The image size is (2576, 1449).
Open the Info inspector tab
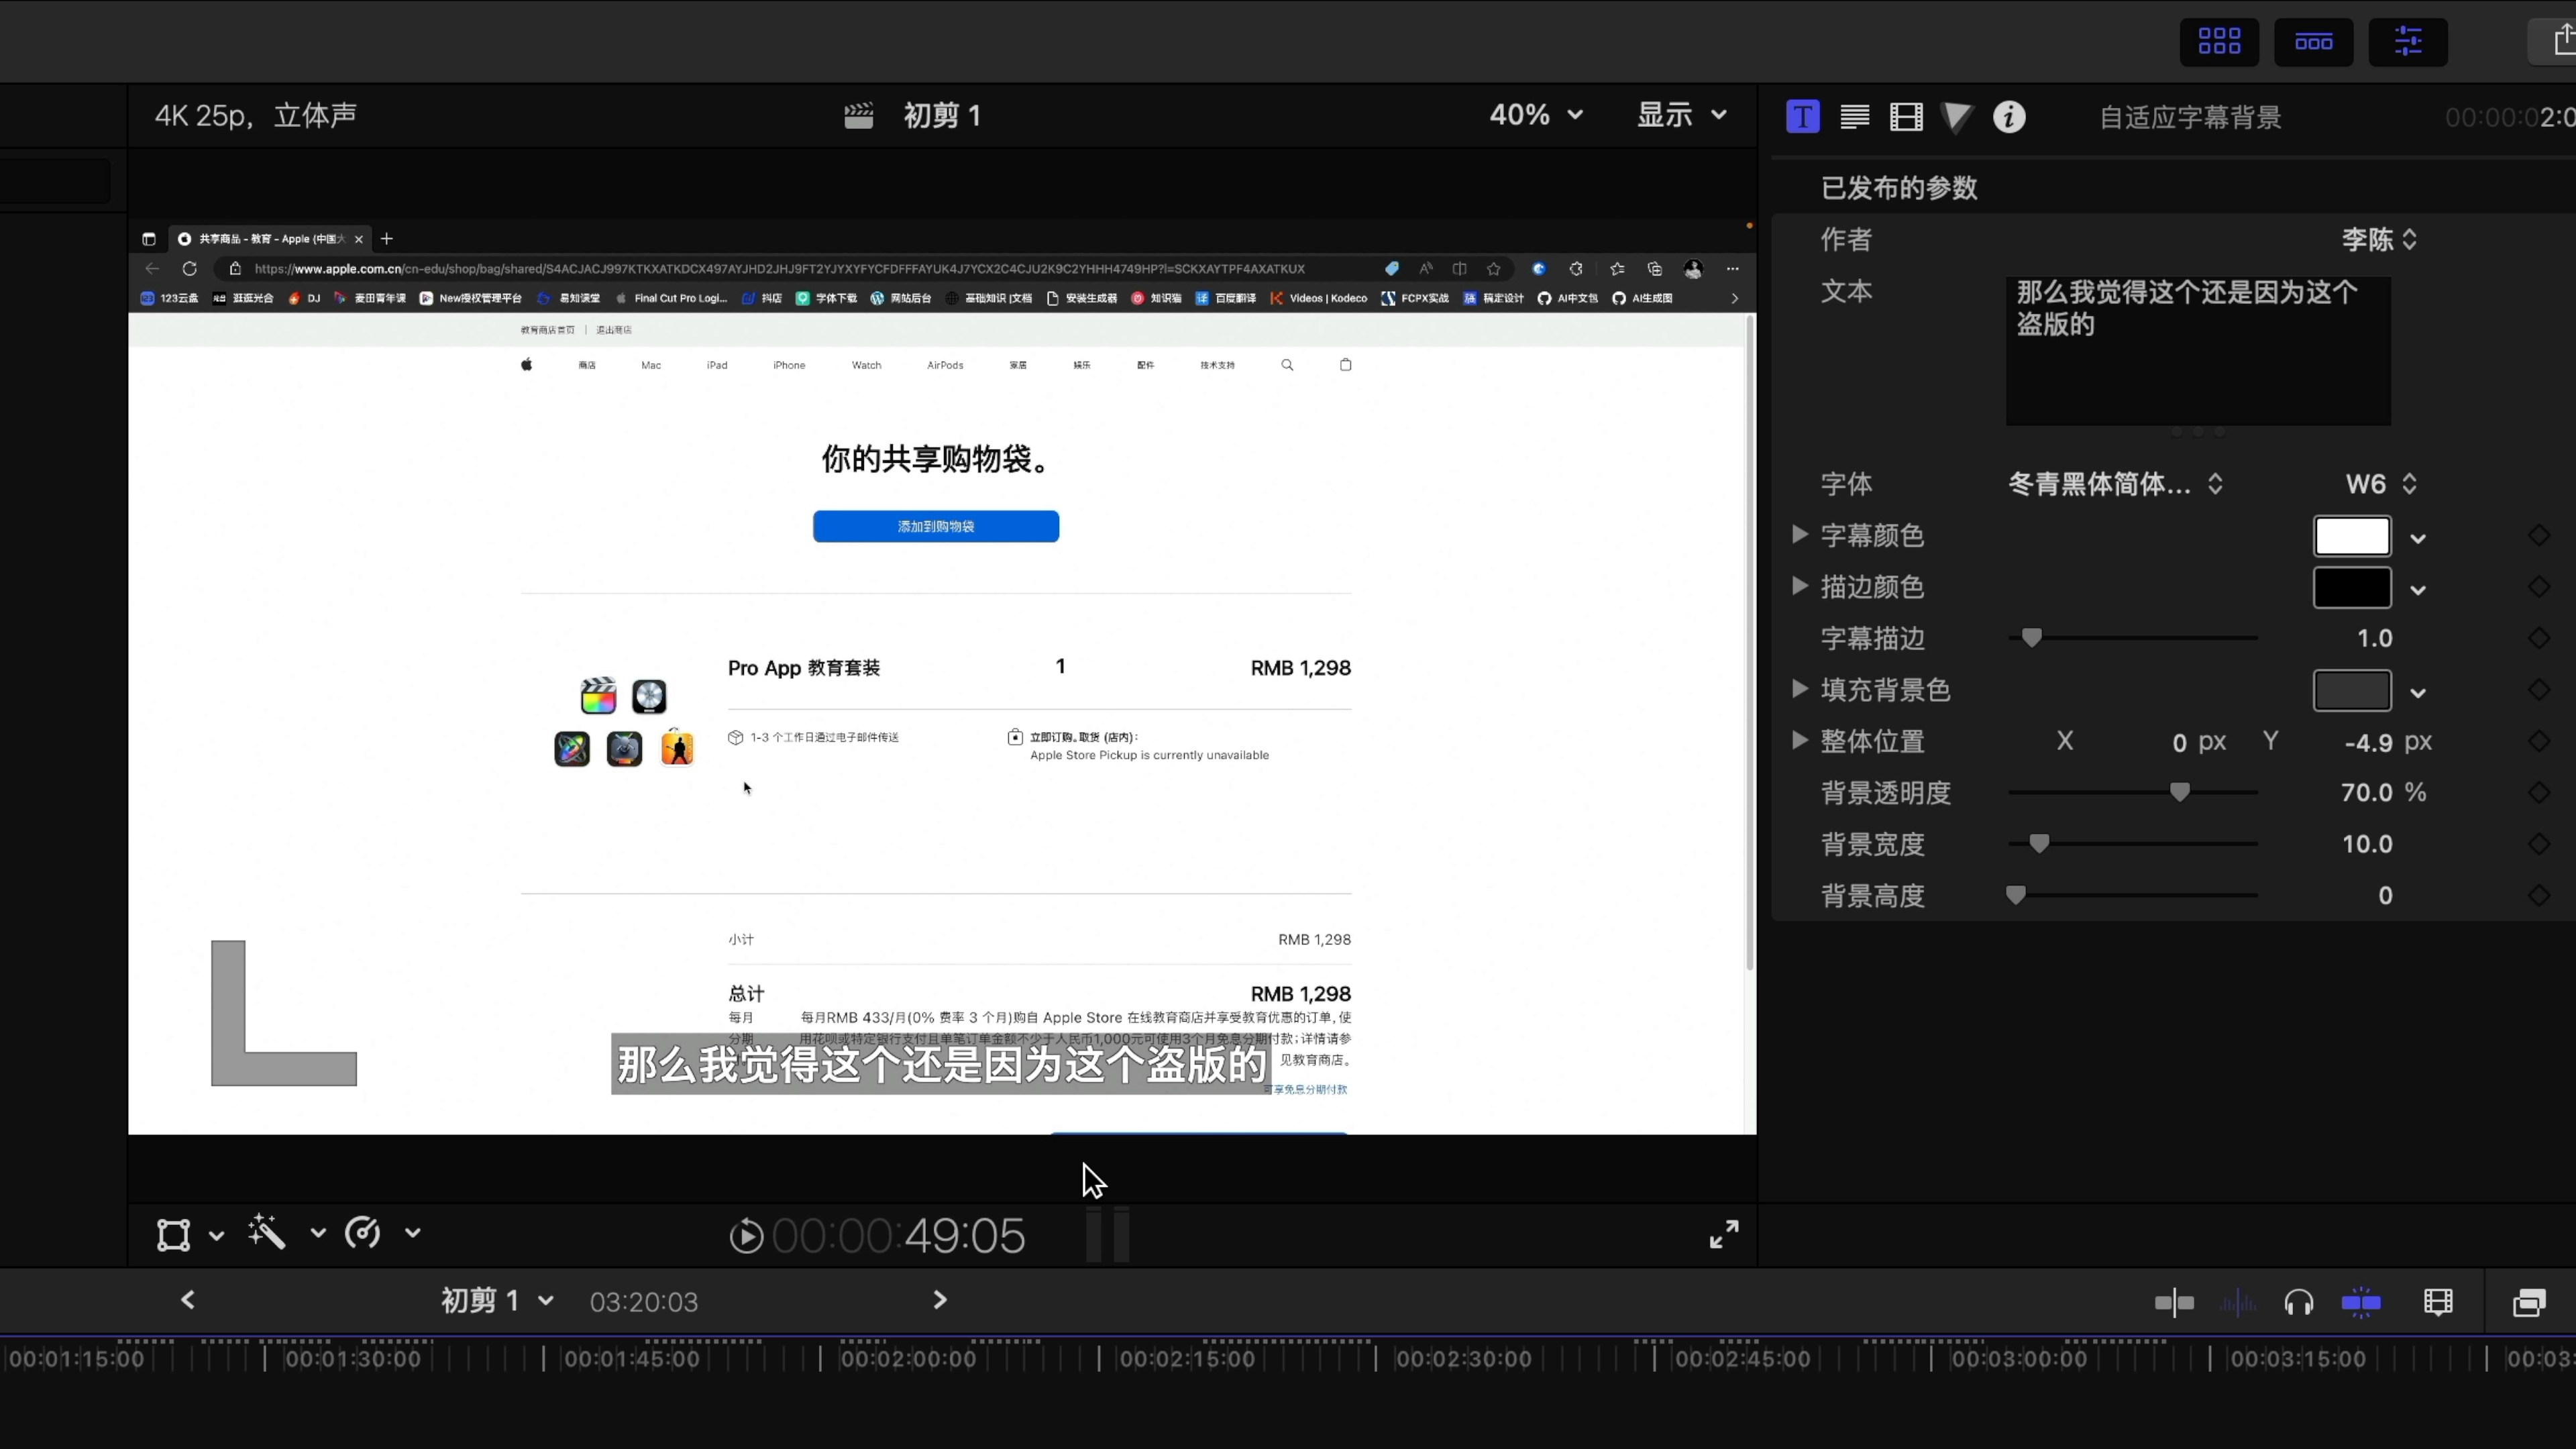[x=2009, y=117]
